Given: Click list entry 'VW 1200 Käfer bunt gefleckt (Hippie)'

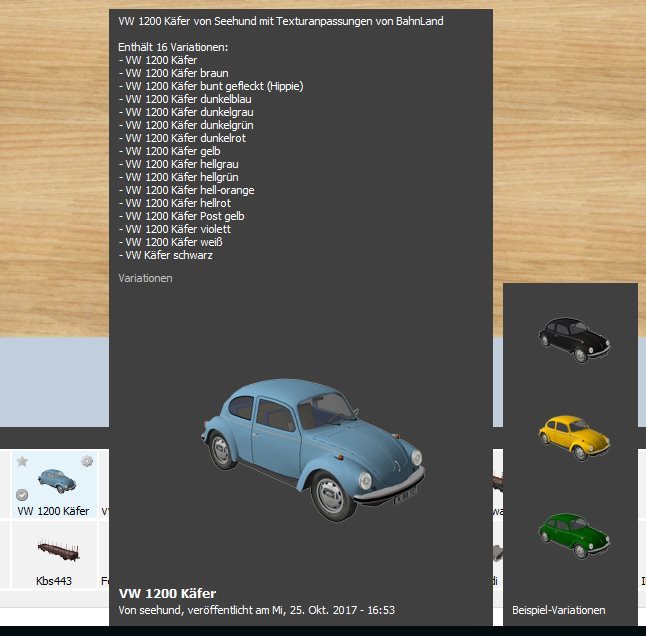Looking at the screenshot, I should pyautogui.click(x=211, y=86).
